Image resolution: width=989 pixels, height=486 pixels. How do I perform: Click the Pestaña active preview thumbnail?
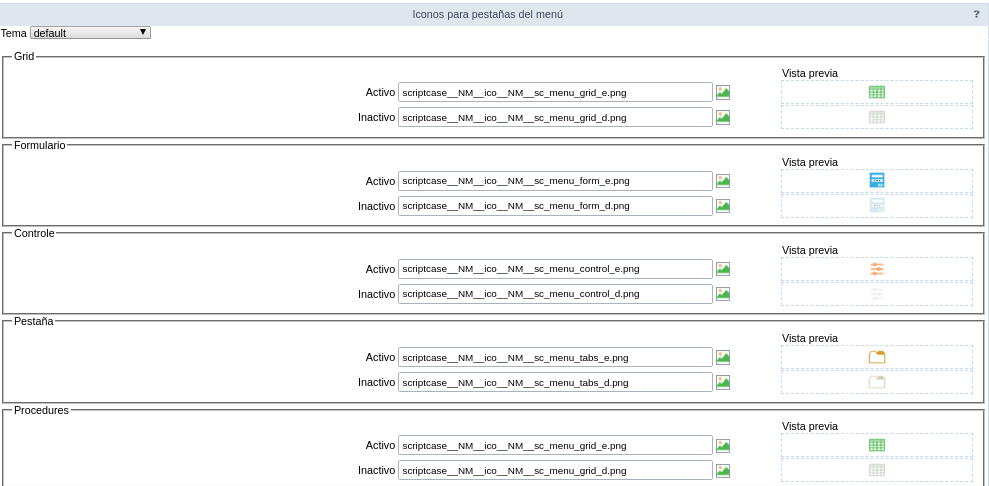click(876, 357)
